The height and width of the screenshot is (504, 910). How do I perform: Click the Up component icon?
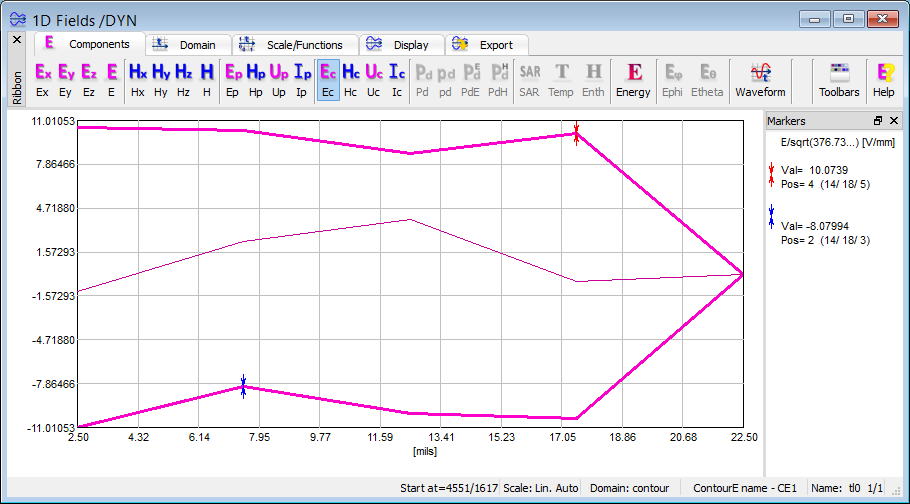(x=278, y=80)
